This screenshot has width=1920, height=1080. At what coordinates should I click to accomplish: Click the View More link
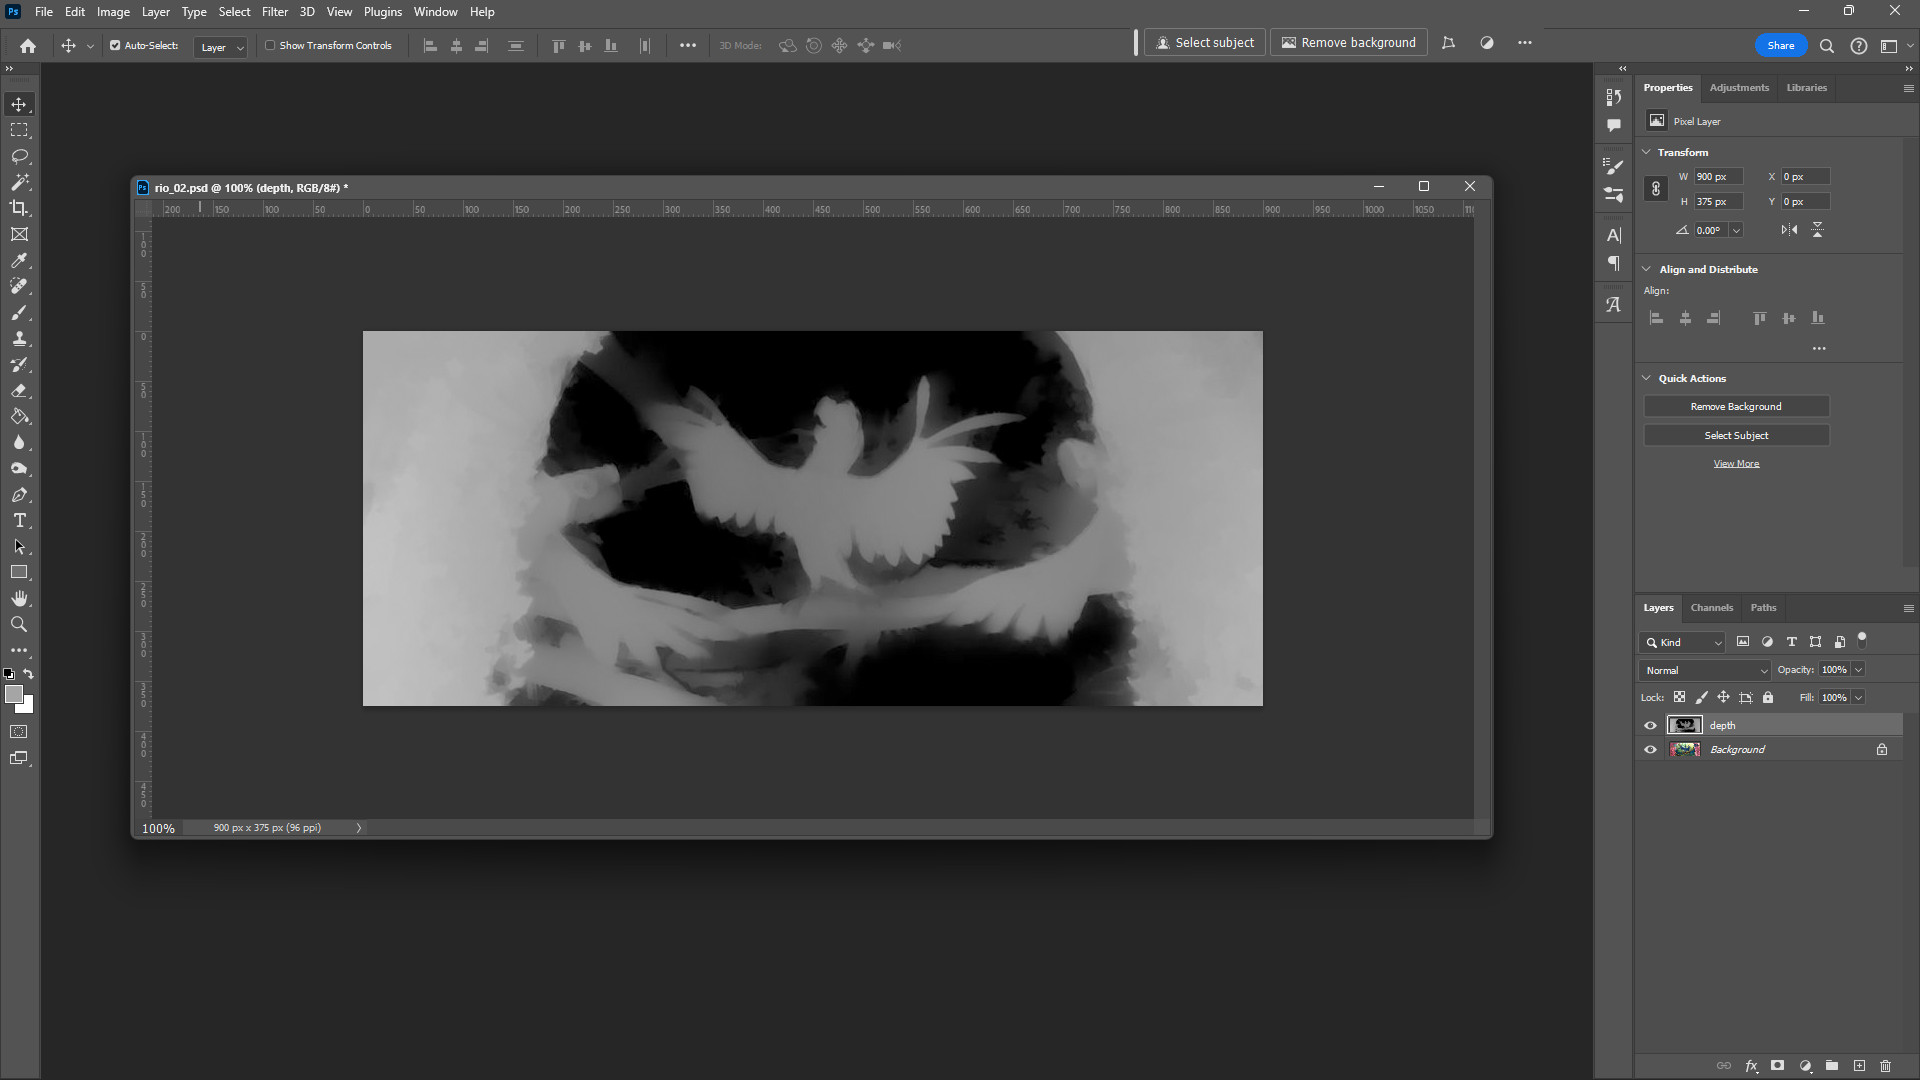coord(1736,464)
